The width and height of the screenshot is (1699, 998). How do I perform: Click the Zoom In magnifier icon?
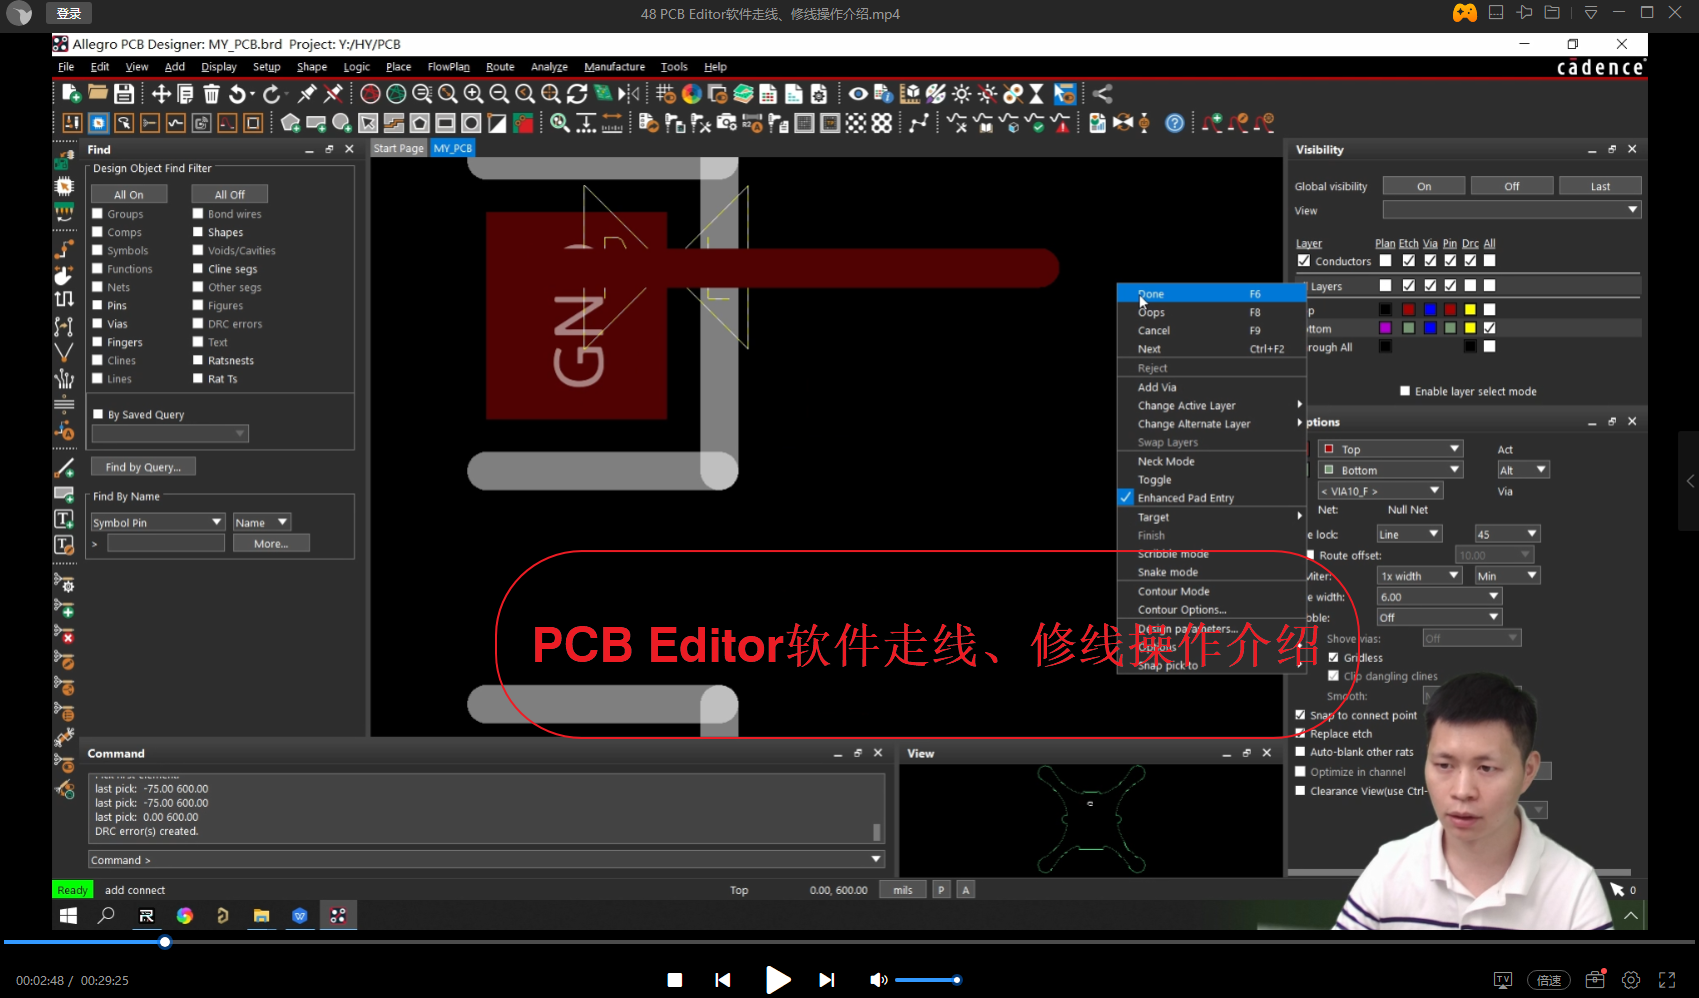click(x=473, y=93)
